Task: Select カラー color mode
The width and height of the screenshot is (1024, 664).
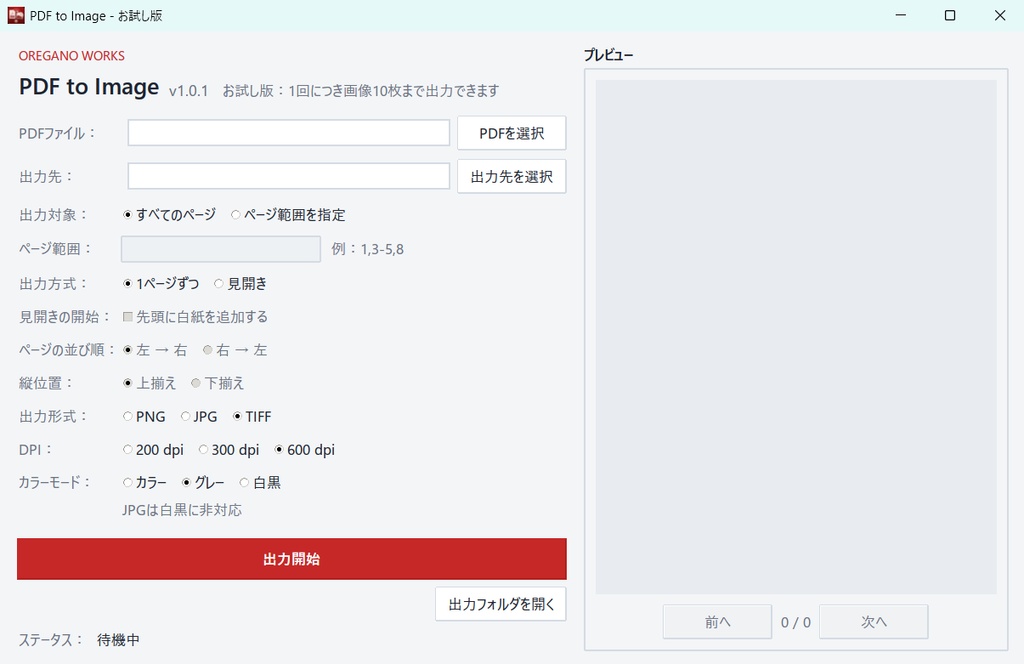Action: (x=144, y=482)
